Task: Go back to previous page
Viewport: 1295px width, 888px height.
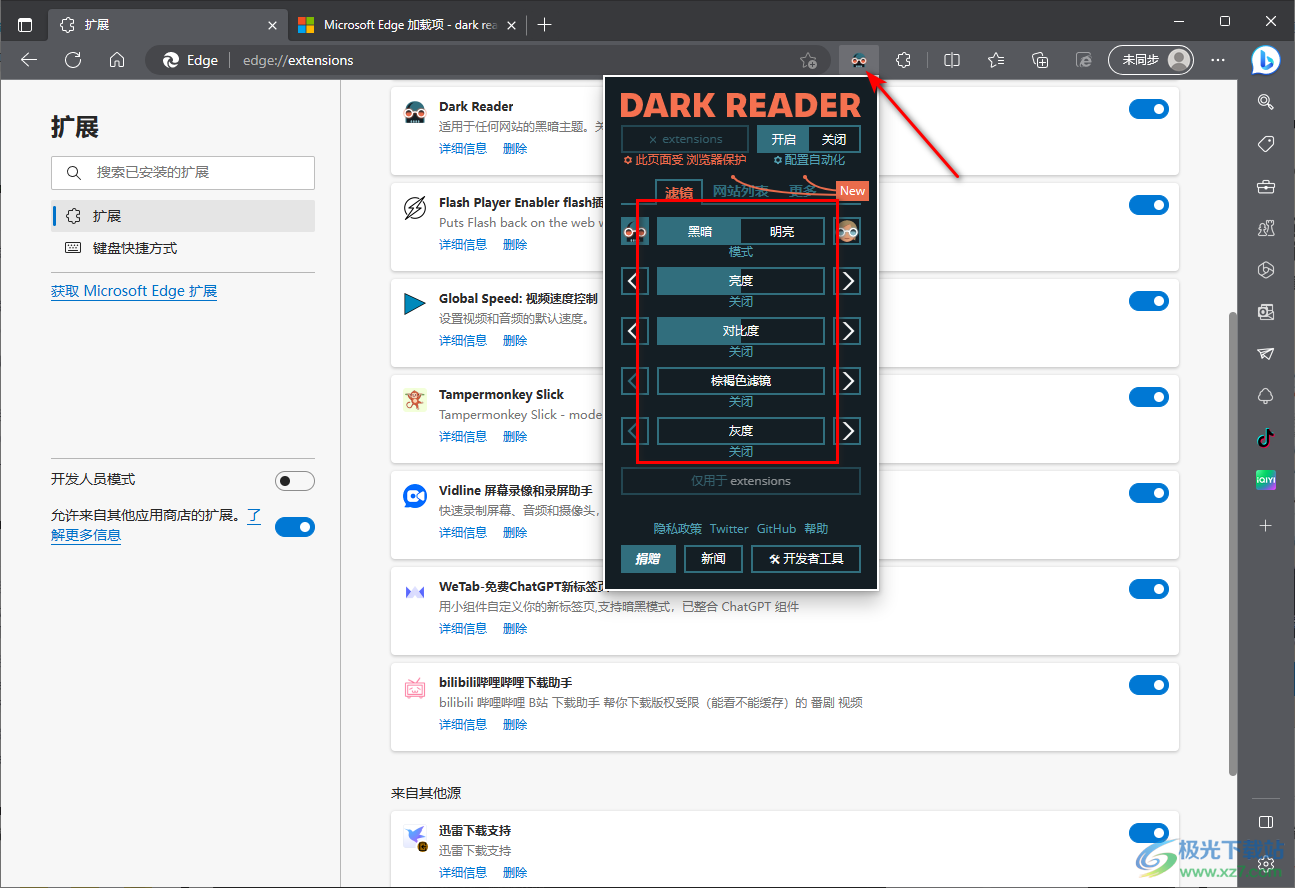Action: pyautogui.click(x=29, y=60)
